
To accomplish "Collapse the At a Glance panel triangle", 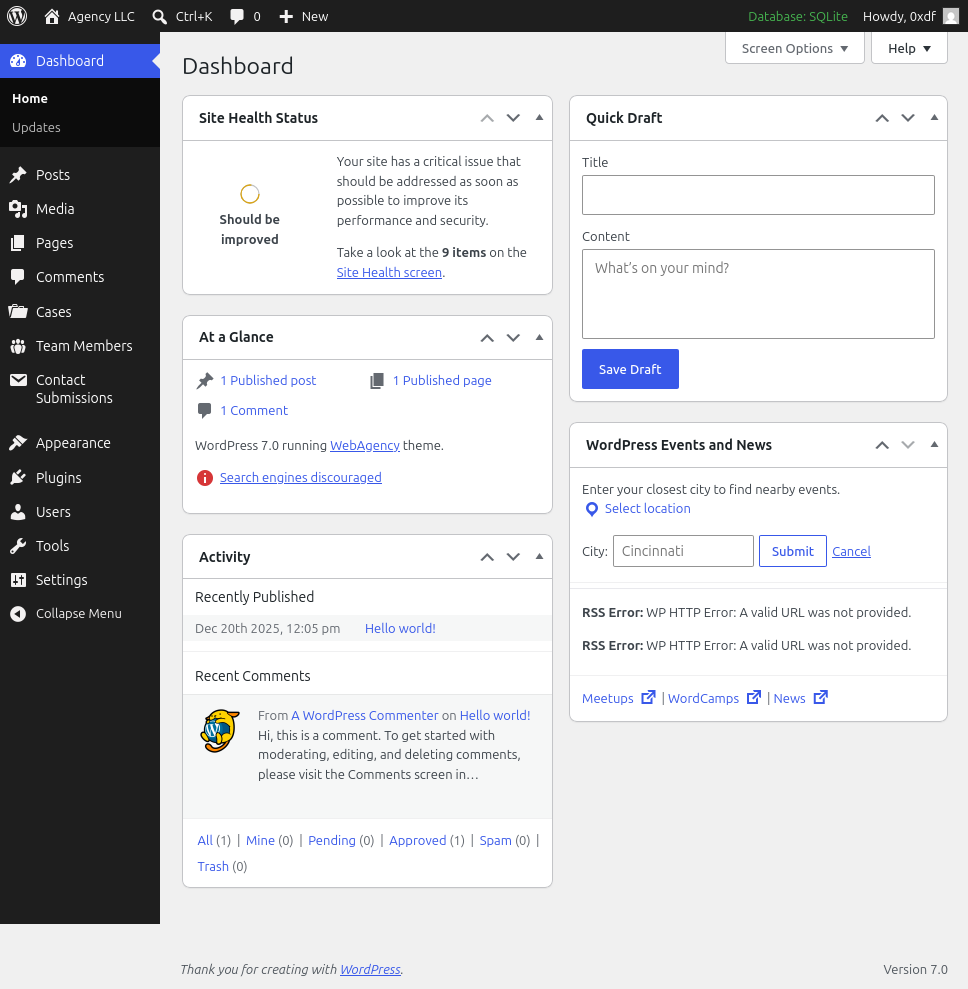I will 539,337.
